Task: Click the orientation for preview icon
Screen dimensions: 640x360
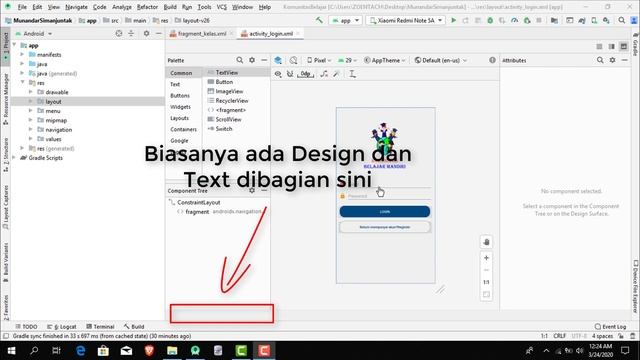Action: [293, 60]
